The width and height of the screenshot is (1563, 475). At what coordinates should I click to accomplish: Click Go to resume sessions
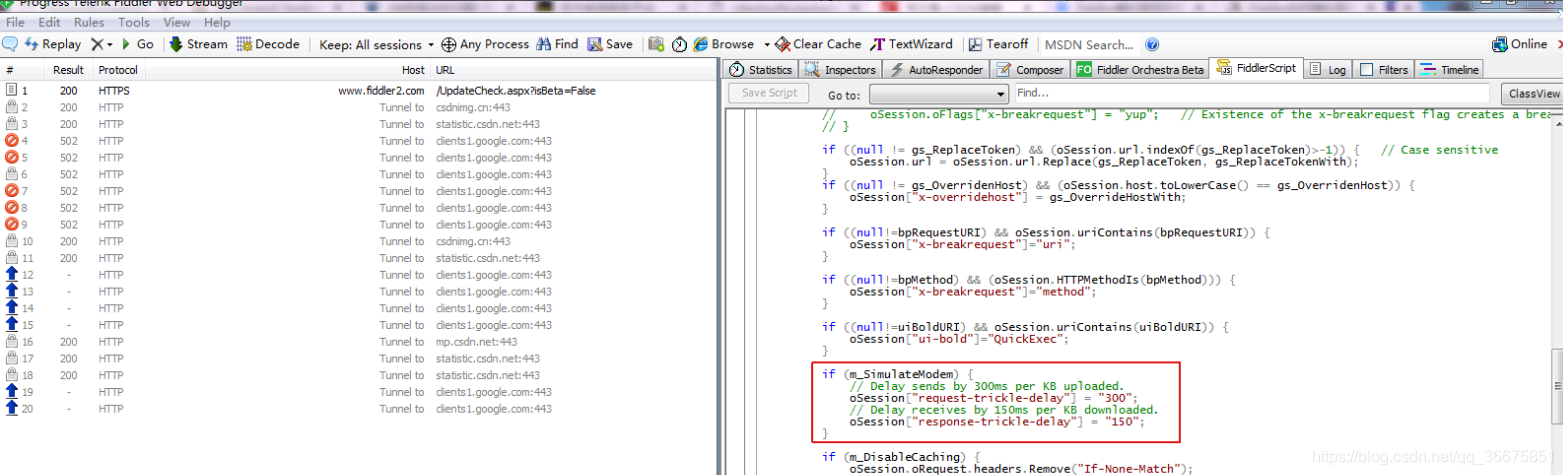138,44
